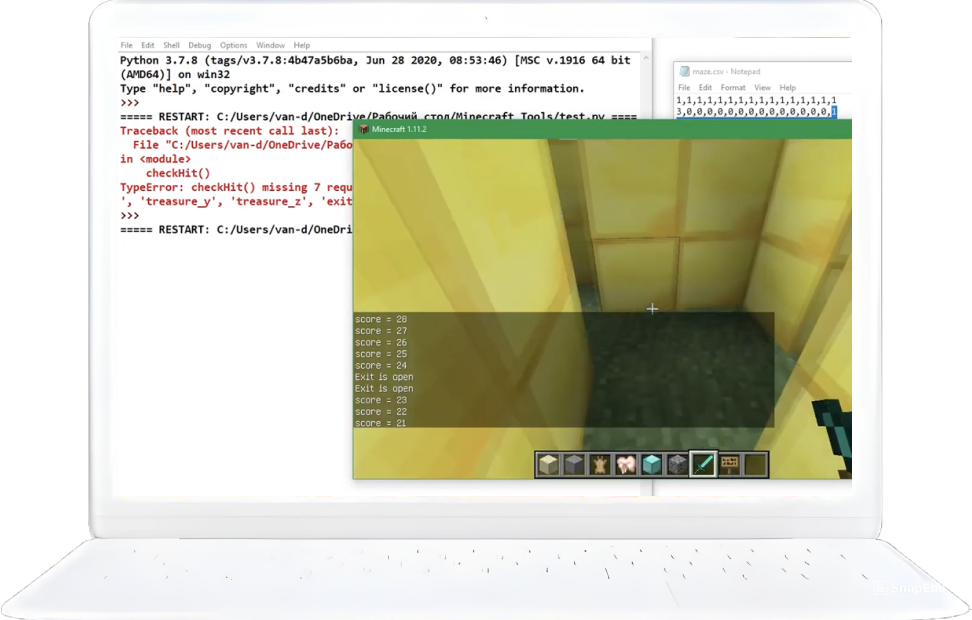Open Edit menu in Notepad
Viewport: 972px width, 620px height.
pyautogui.click(x=705, y=87)
